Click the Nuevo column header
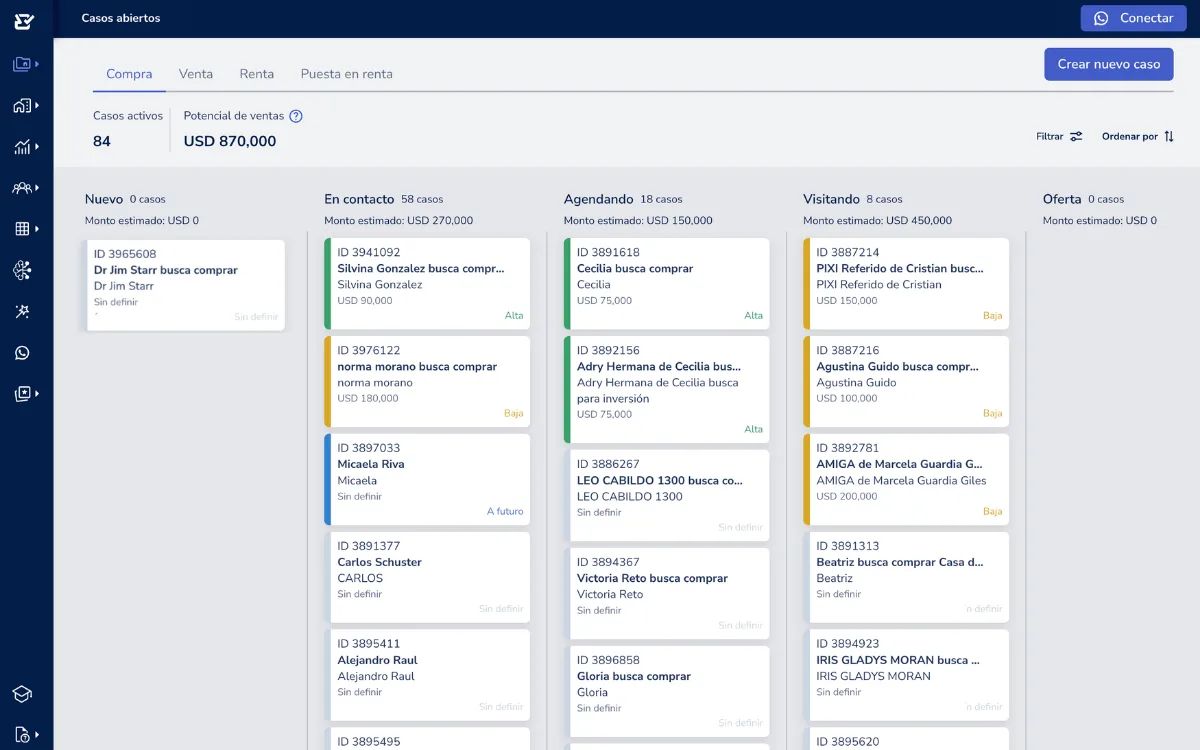Image resolution: width=1200 pixels, height=750 pixels. (x=104, y=199)
